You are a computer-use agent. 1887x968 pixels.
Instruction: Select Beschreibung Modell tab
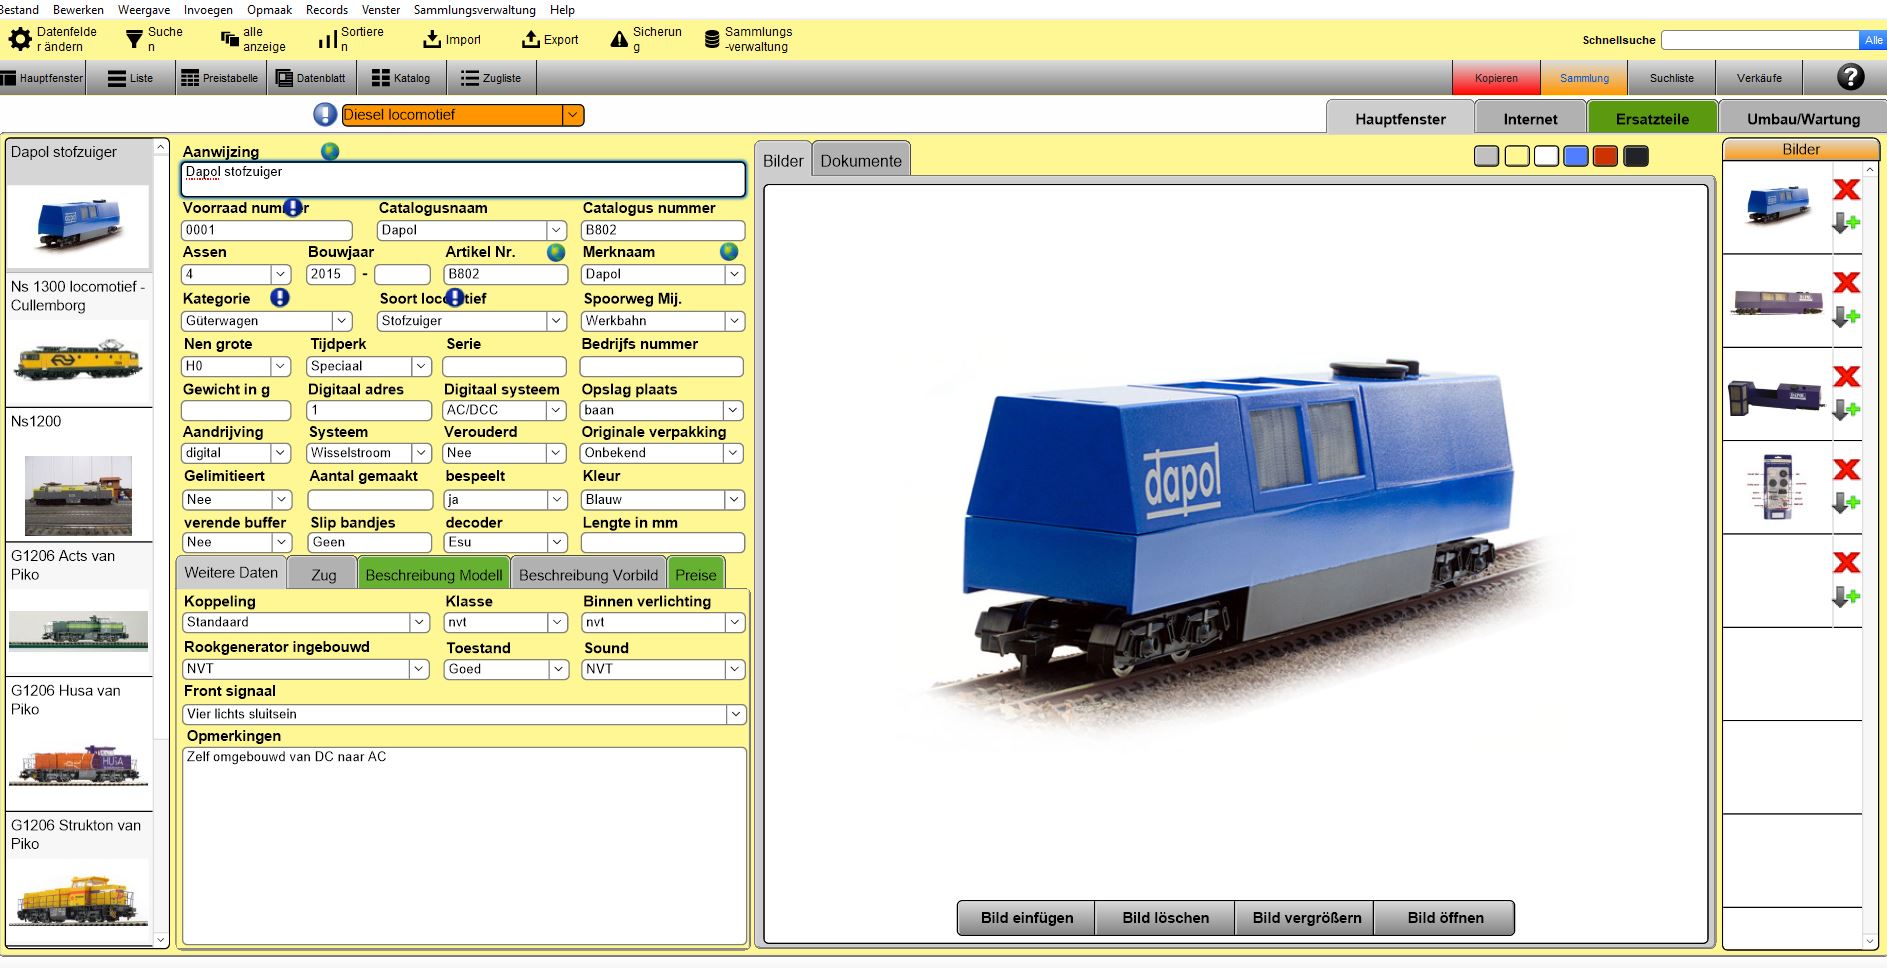point(434,575)
